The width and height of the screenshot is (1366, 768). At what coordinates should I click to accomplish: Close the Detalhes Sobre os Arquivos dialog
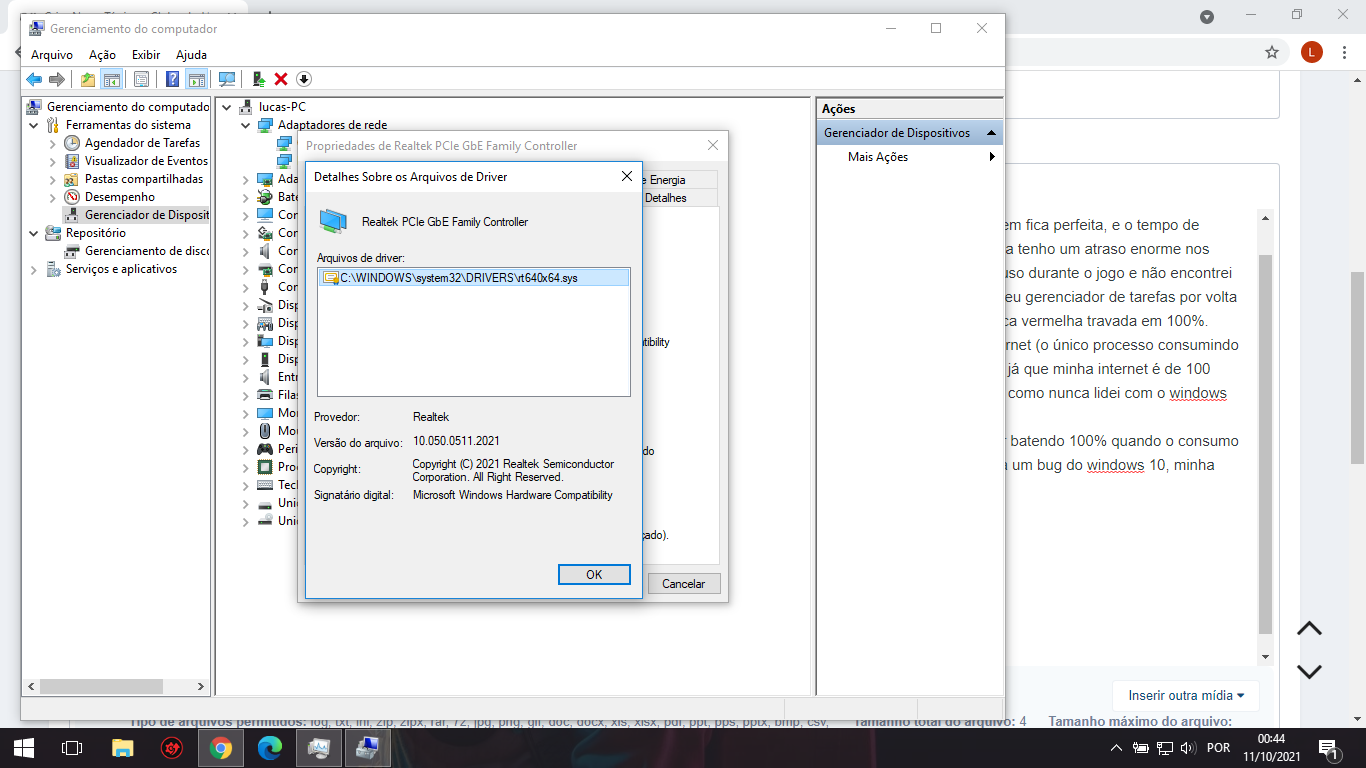pyautogui.click(x=627, y=176)
